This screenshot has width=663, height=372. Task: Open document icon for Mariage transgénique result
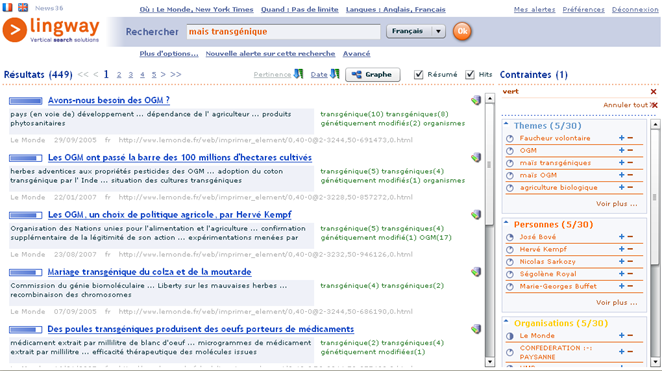tap(476, 271)
